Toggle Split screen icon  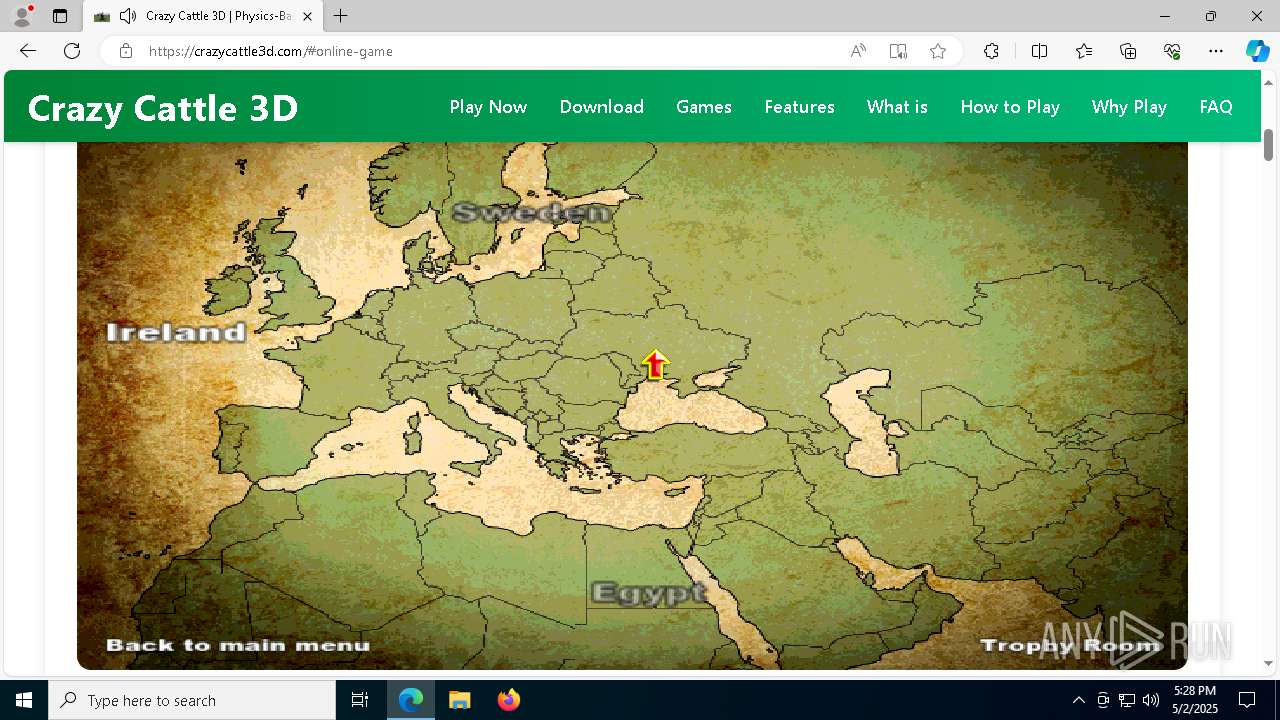tap(1039, 51)
